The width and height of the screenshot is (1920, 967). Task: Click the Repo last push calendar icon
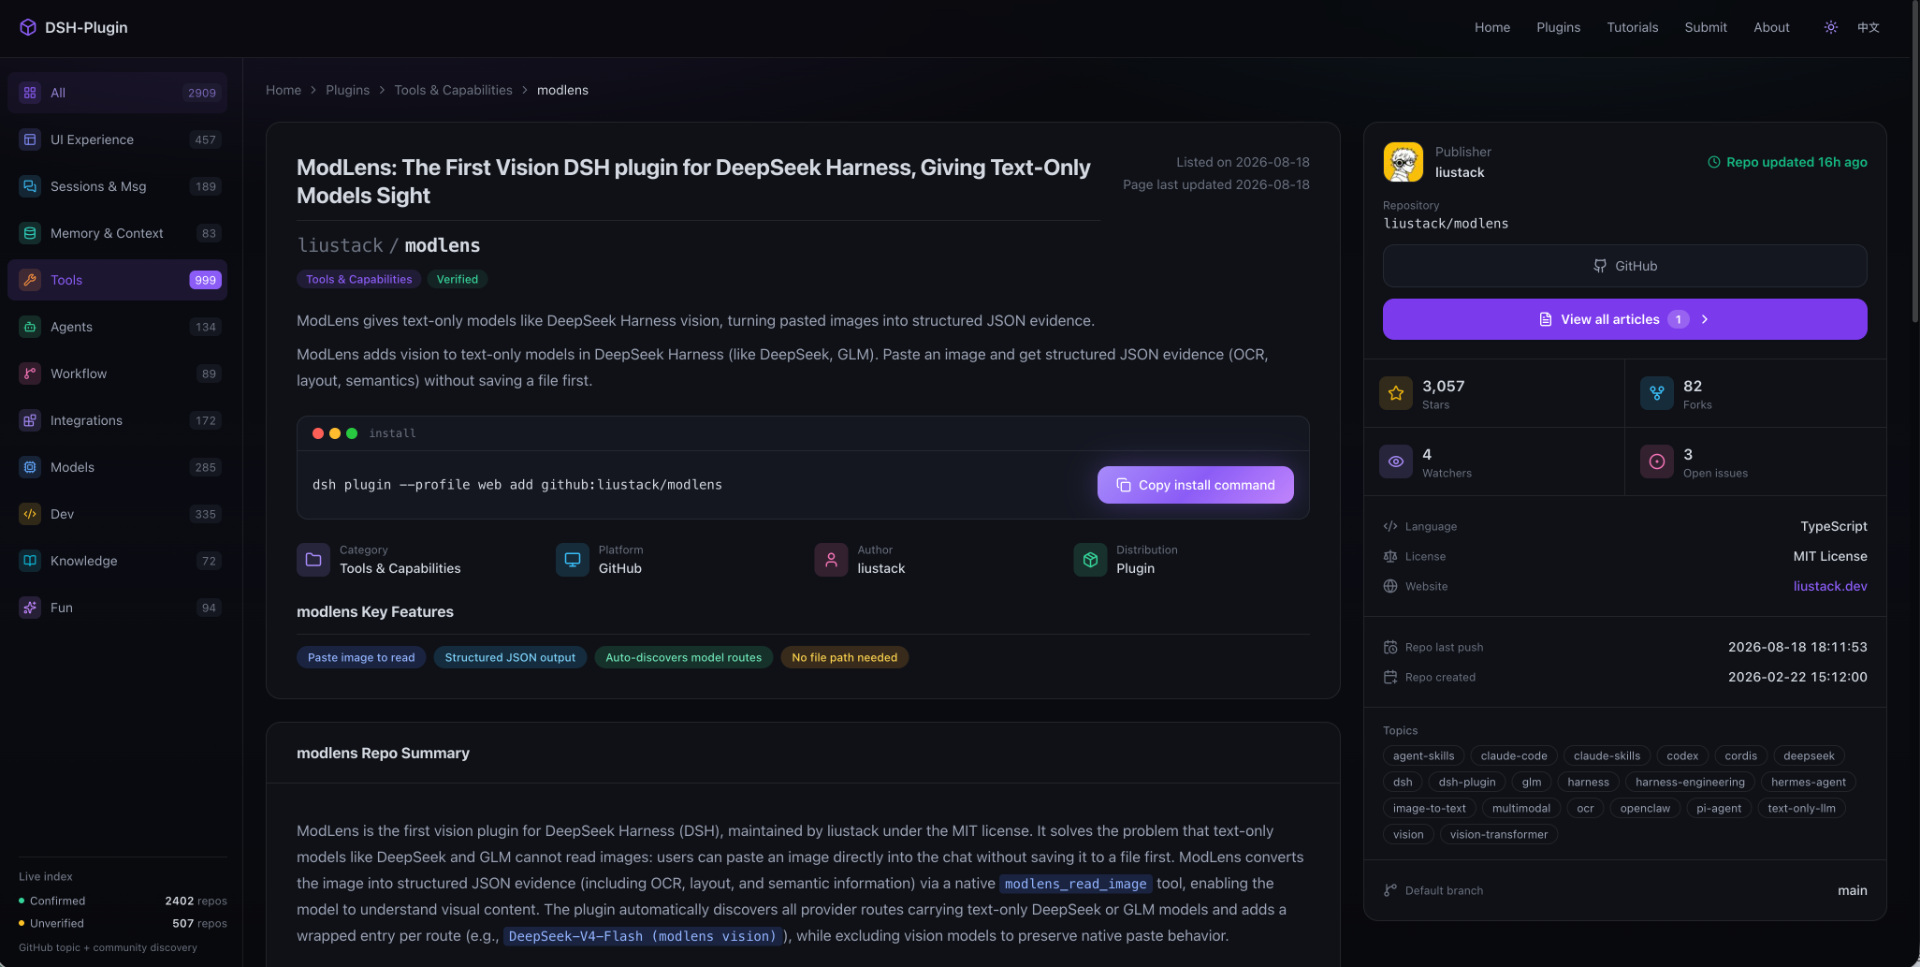(1390, 647)
